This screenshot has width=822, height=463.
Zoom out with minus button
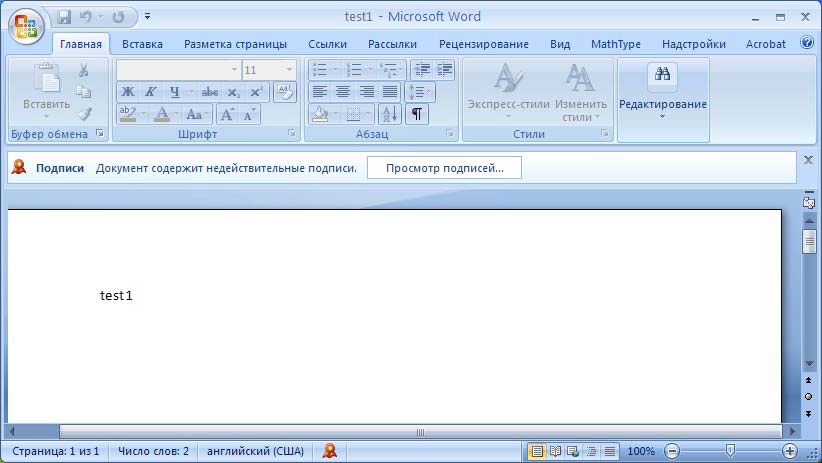tap(672, 450)
